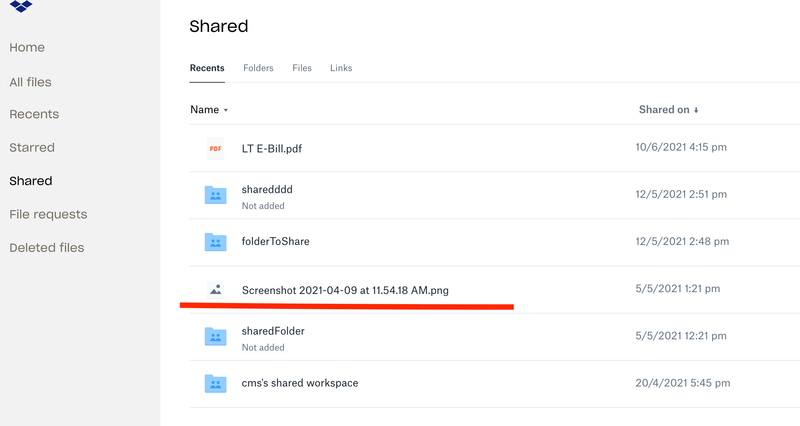Click the folderToShare folder icon
This screenshot has height=426, width=800.
click(215, 242)
